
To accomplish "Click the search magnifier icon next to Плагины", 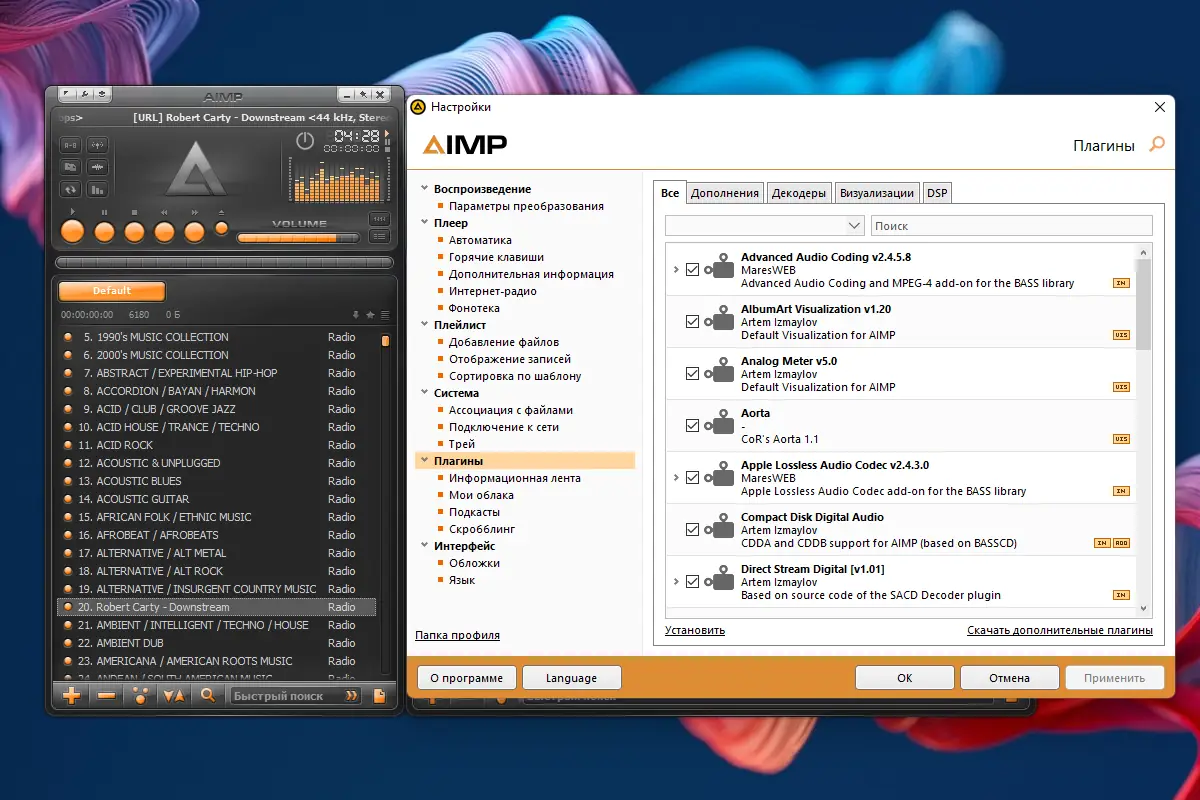I will coord(1157,145).
